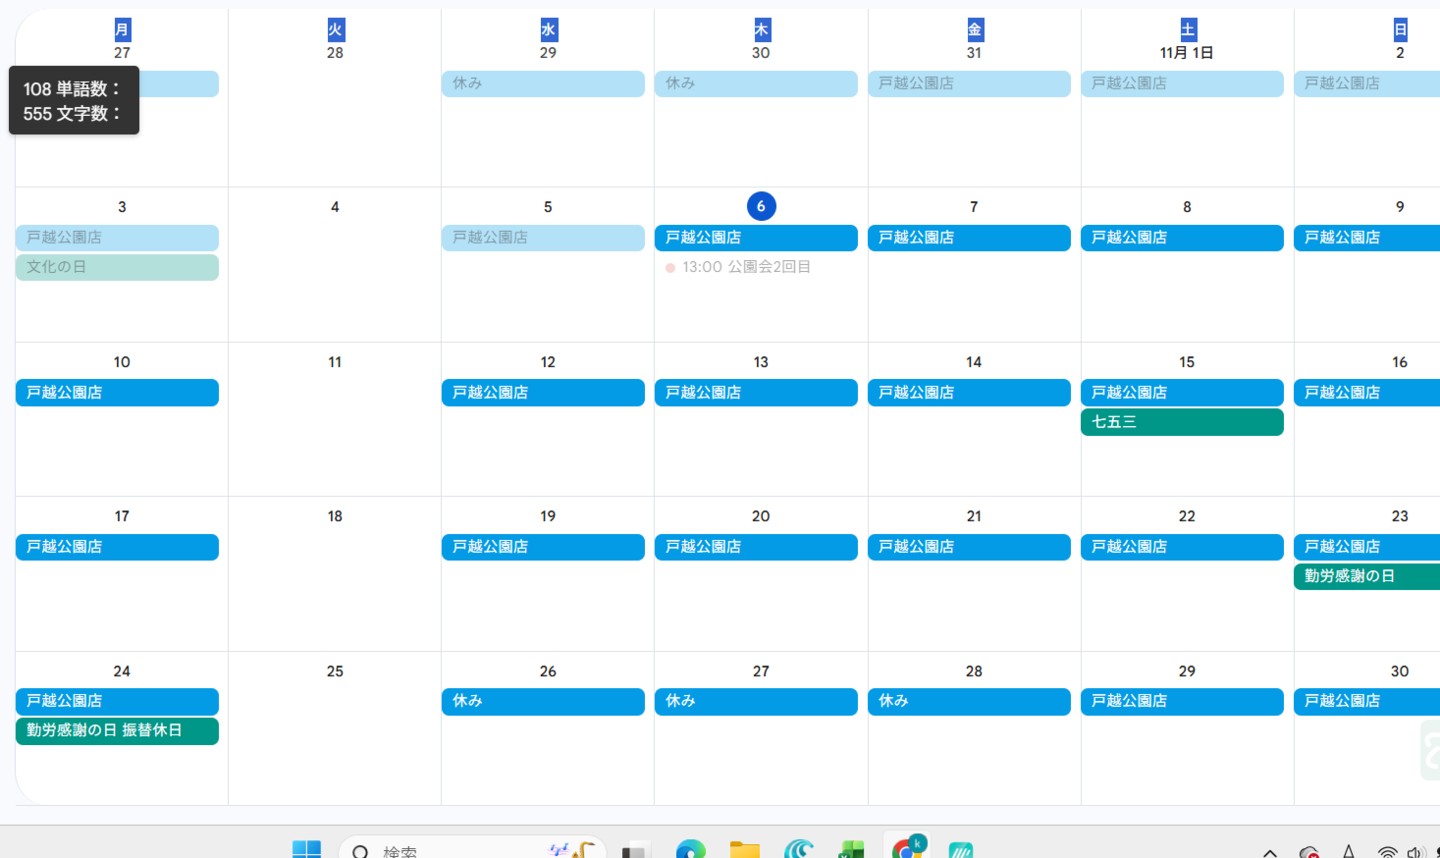Open 文化の日 holiday on the 3rd
This screenshot has height=858, width=1440.
click(117, 267)
